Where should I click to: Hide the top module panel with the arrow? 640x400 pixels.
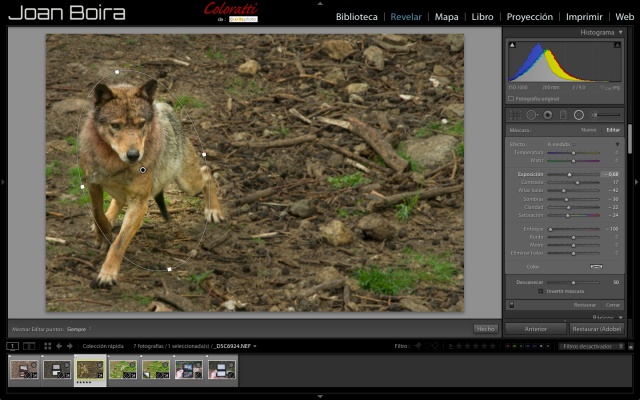(320, 3)
